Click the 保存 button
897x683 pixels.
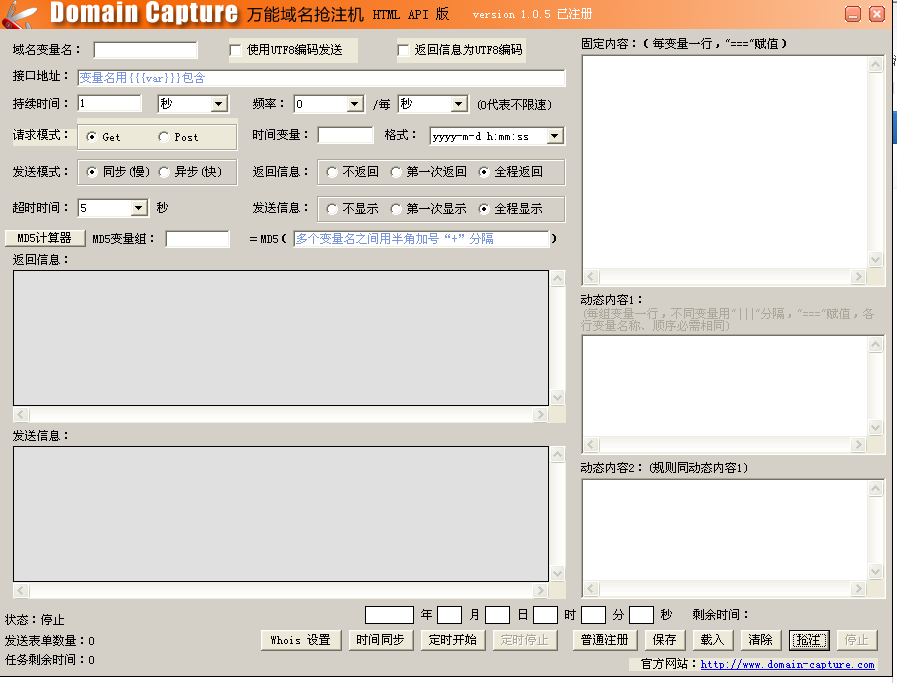pos(664,640)
